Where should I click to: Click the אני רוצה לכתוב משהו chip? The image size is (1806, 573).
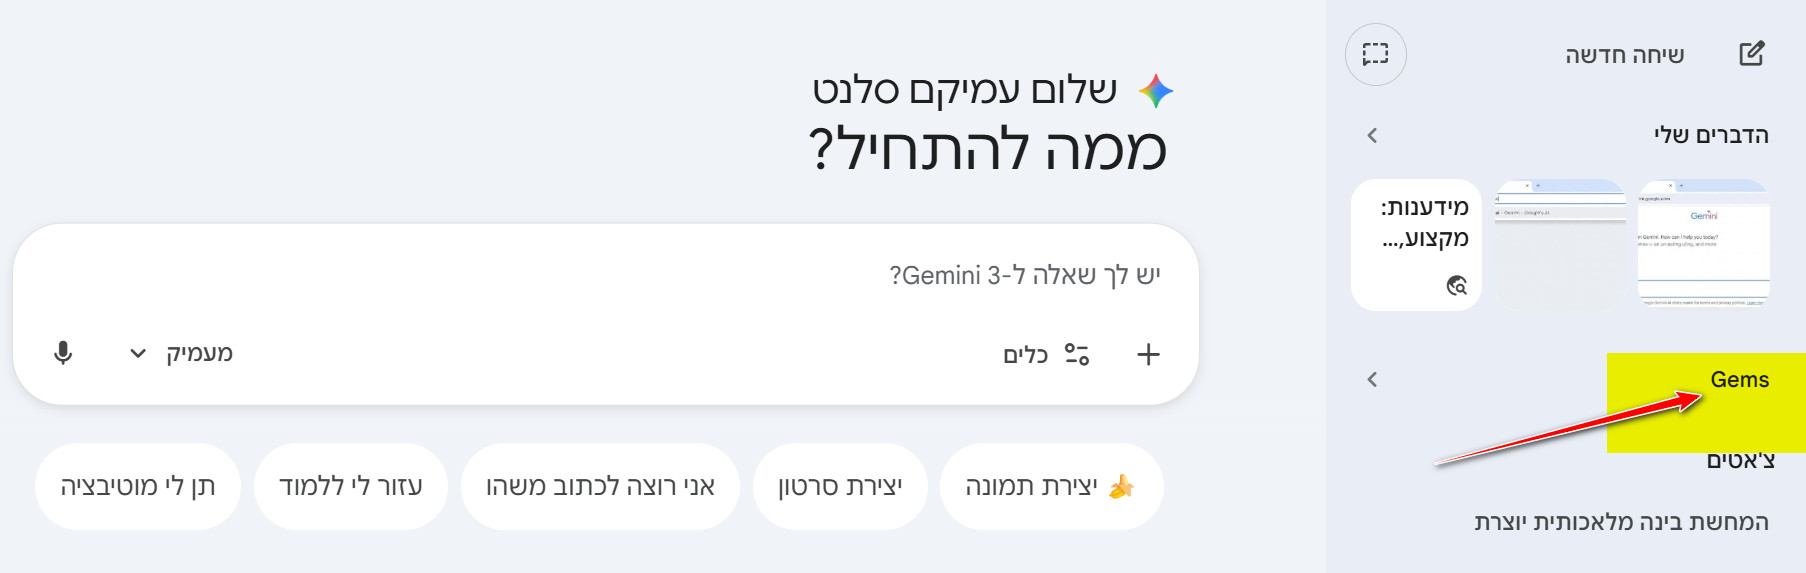point(600,487)
